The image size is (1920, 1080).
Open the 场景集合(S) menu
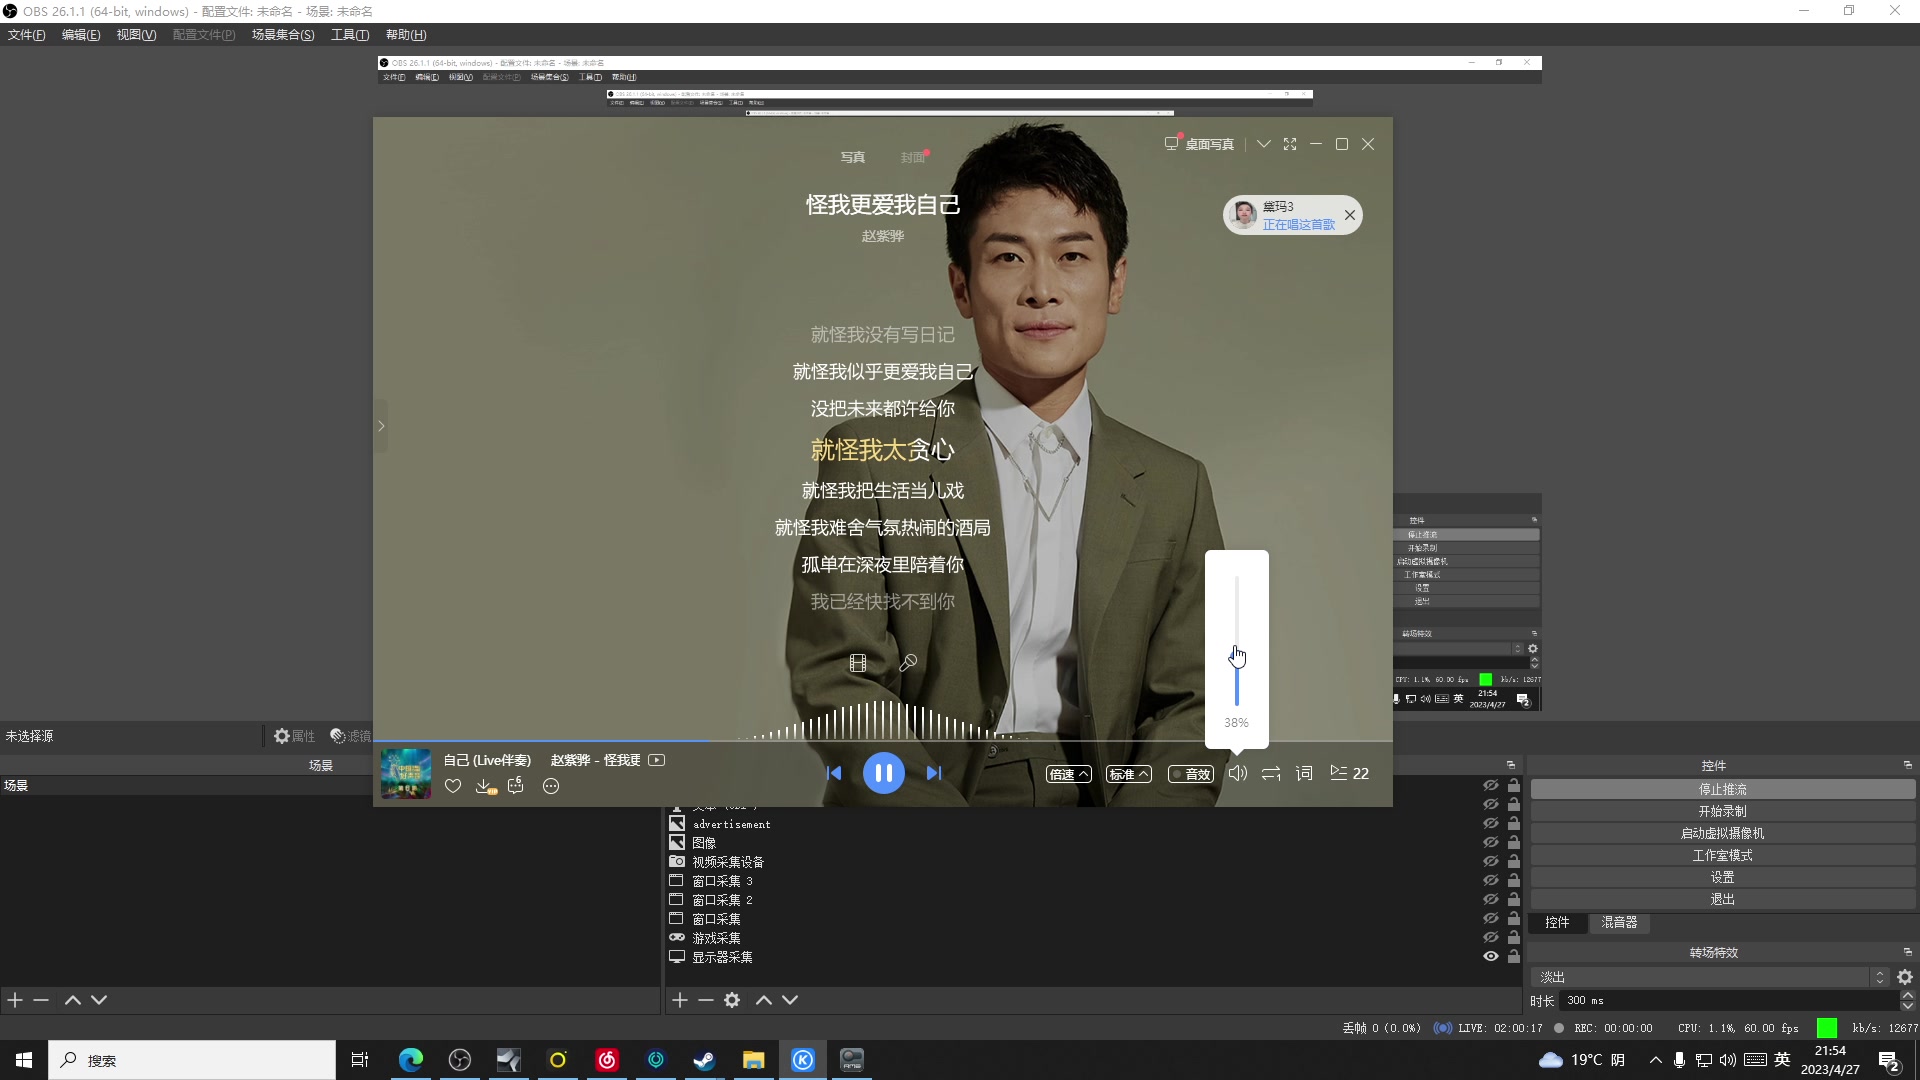[x=283, y=35]
